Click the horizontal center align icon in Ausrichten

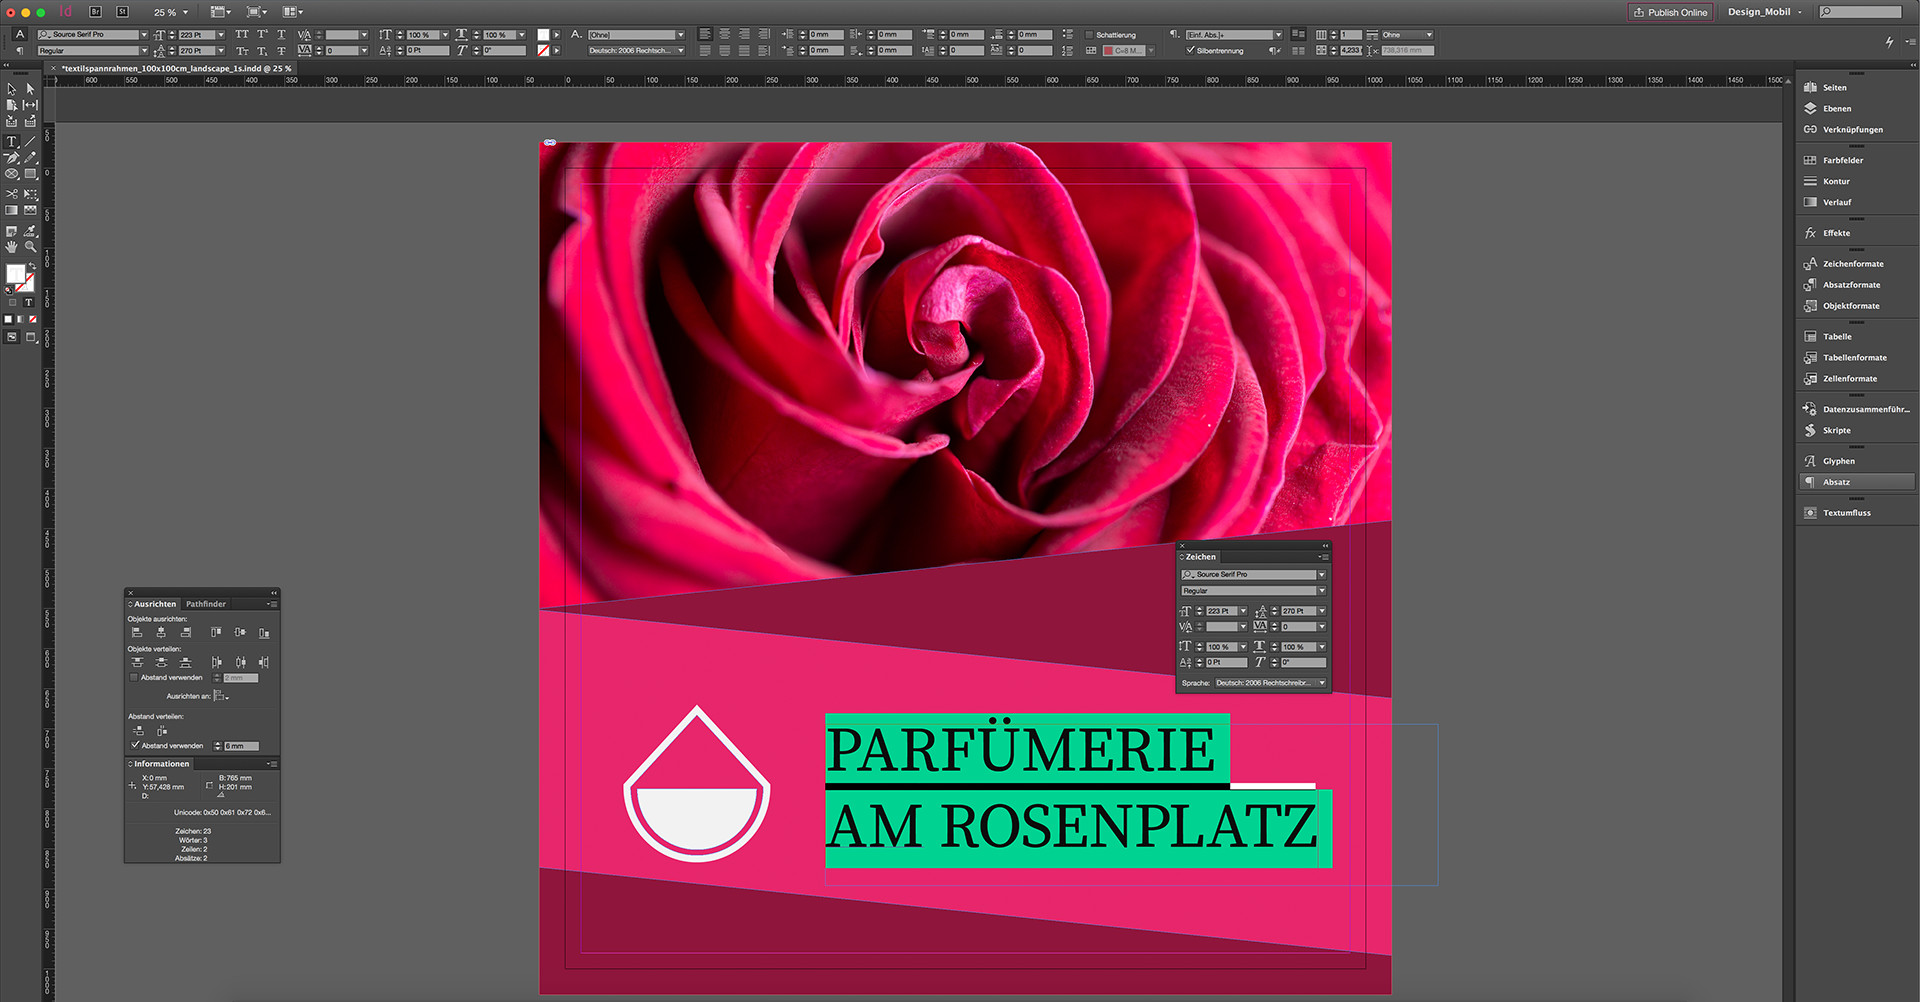(161, 632)
